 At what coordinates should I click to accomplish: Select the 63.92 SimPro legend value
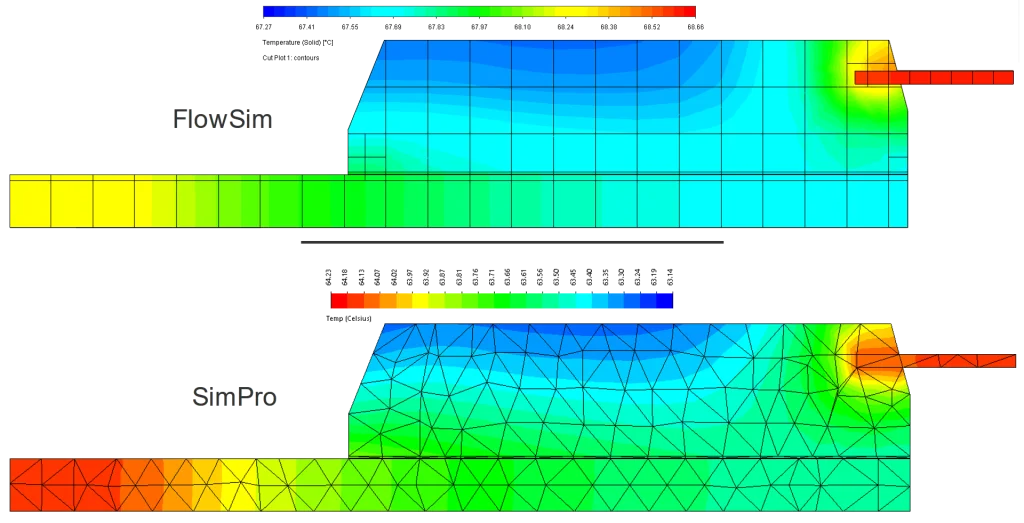[x=426, y=277]
